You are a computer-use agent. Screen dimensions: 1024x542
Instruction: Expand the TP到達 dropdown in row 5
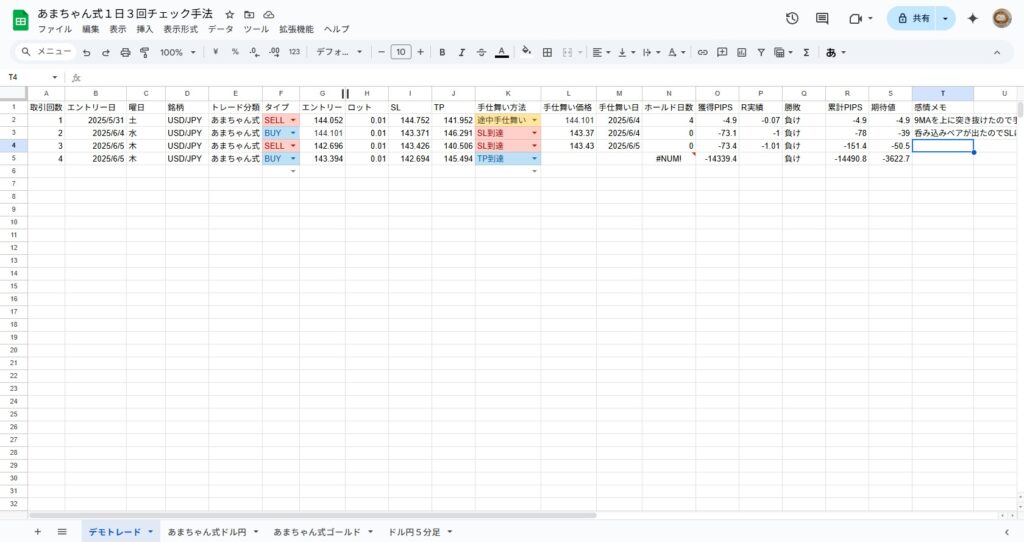[x=534, y=158]
